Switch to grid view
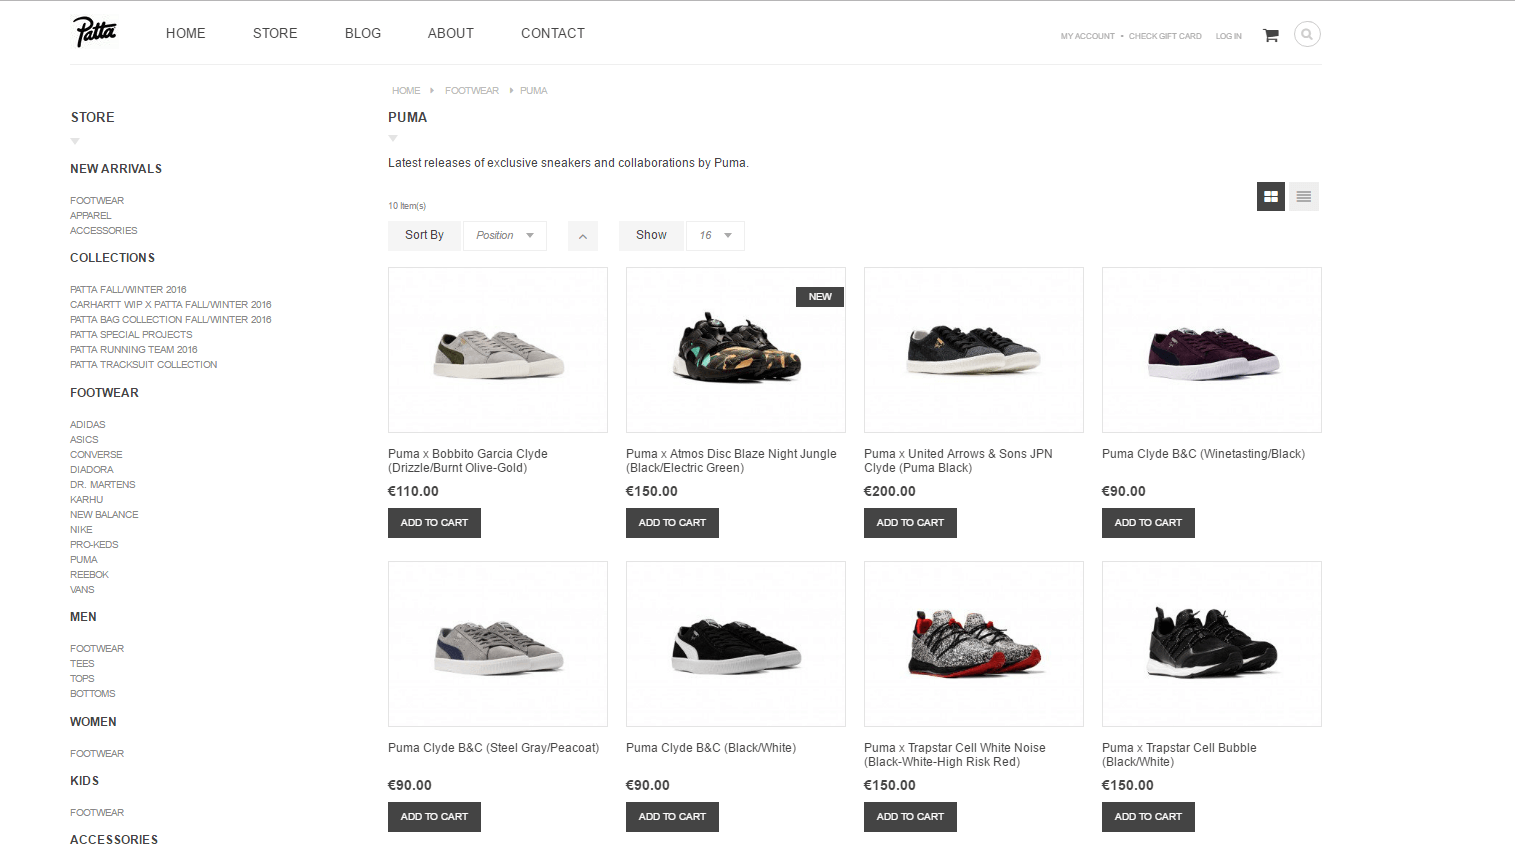This screenshot has width=1515, height=851. tap(1271, 197)
